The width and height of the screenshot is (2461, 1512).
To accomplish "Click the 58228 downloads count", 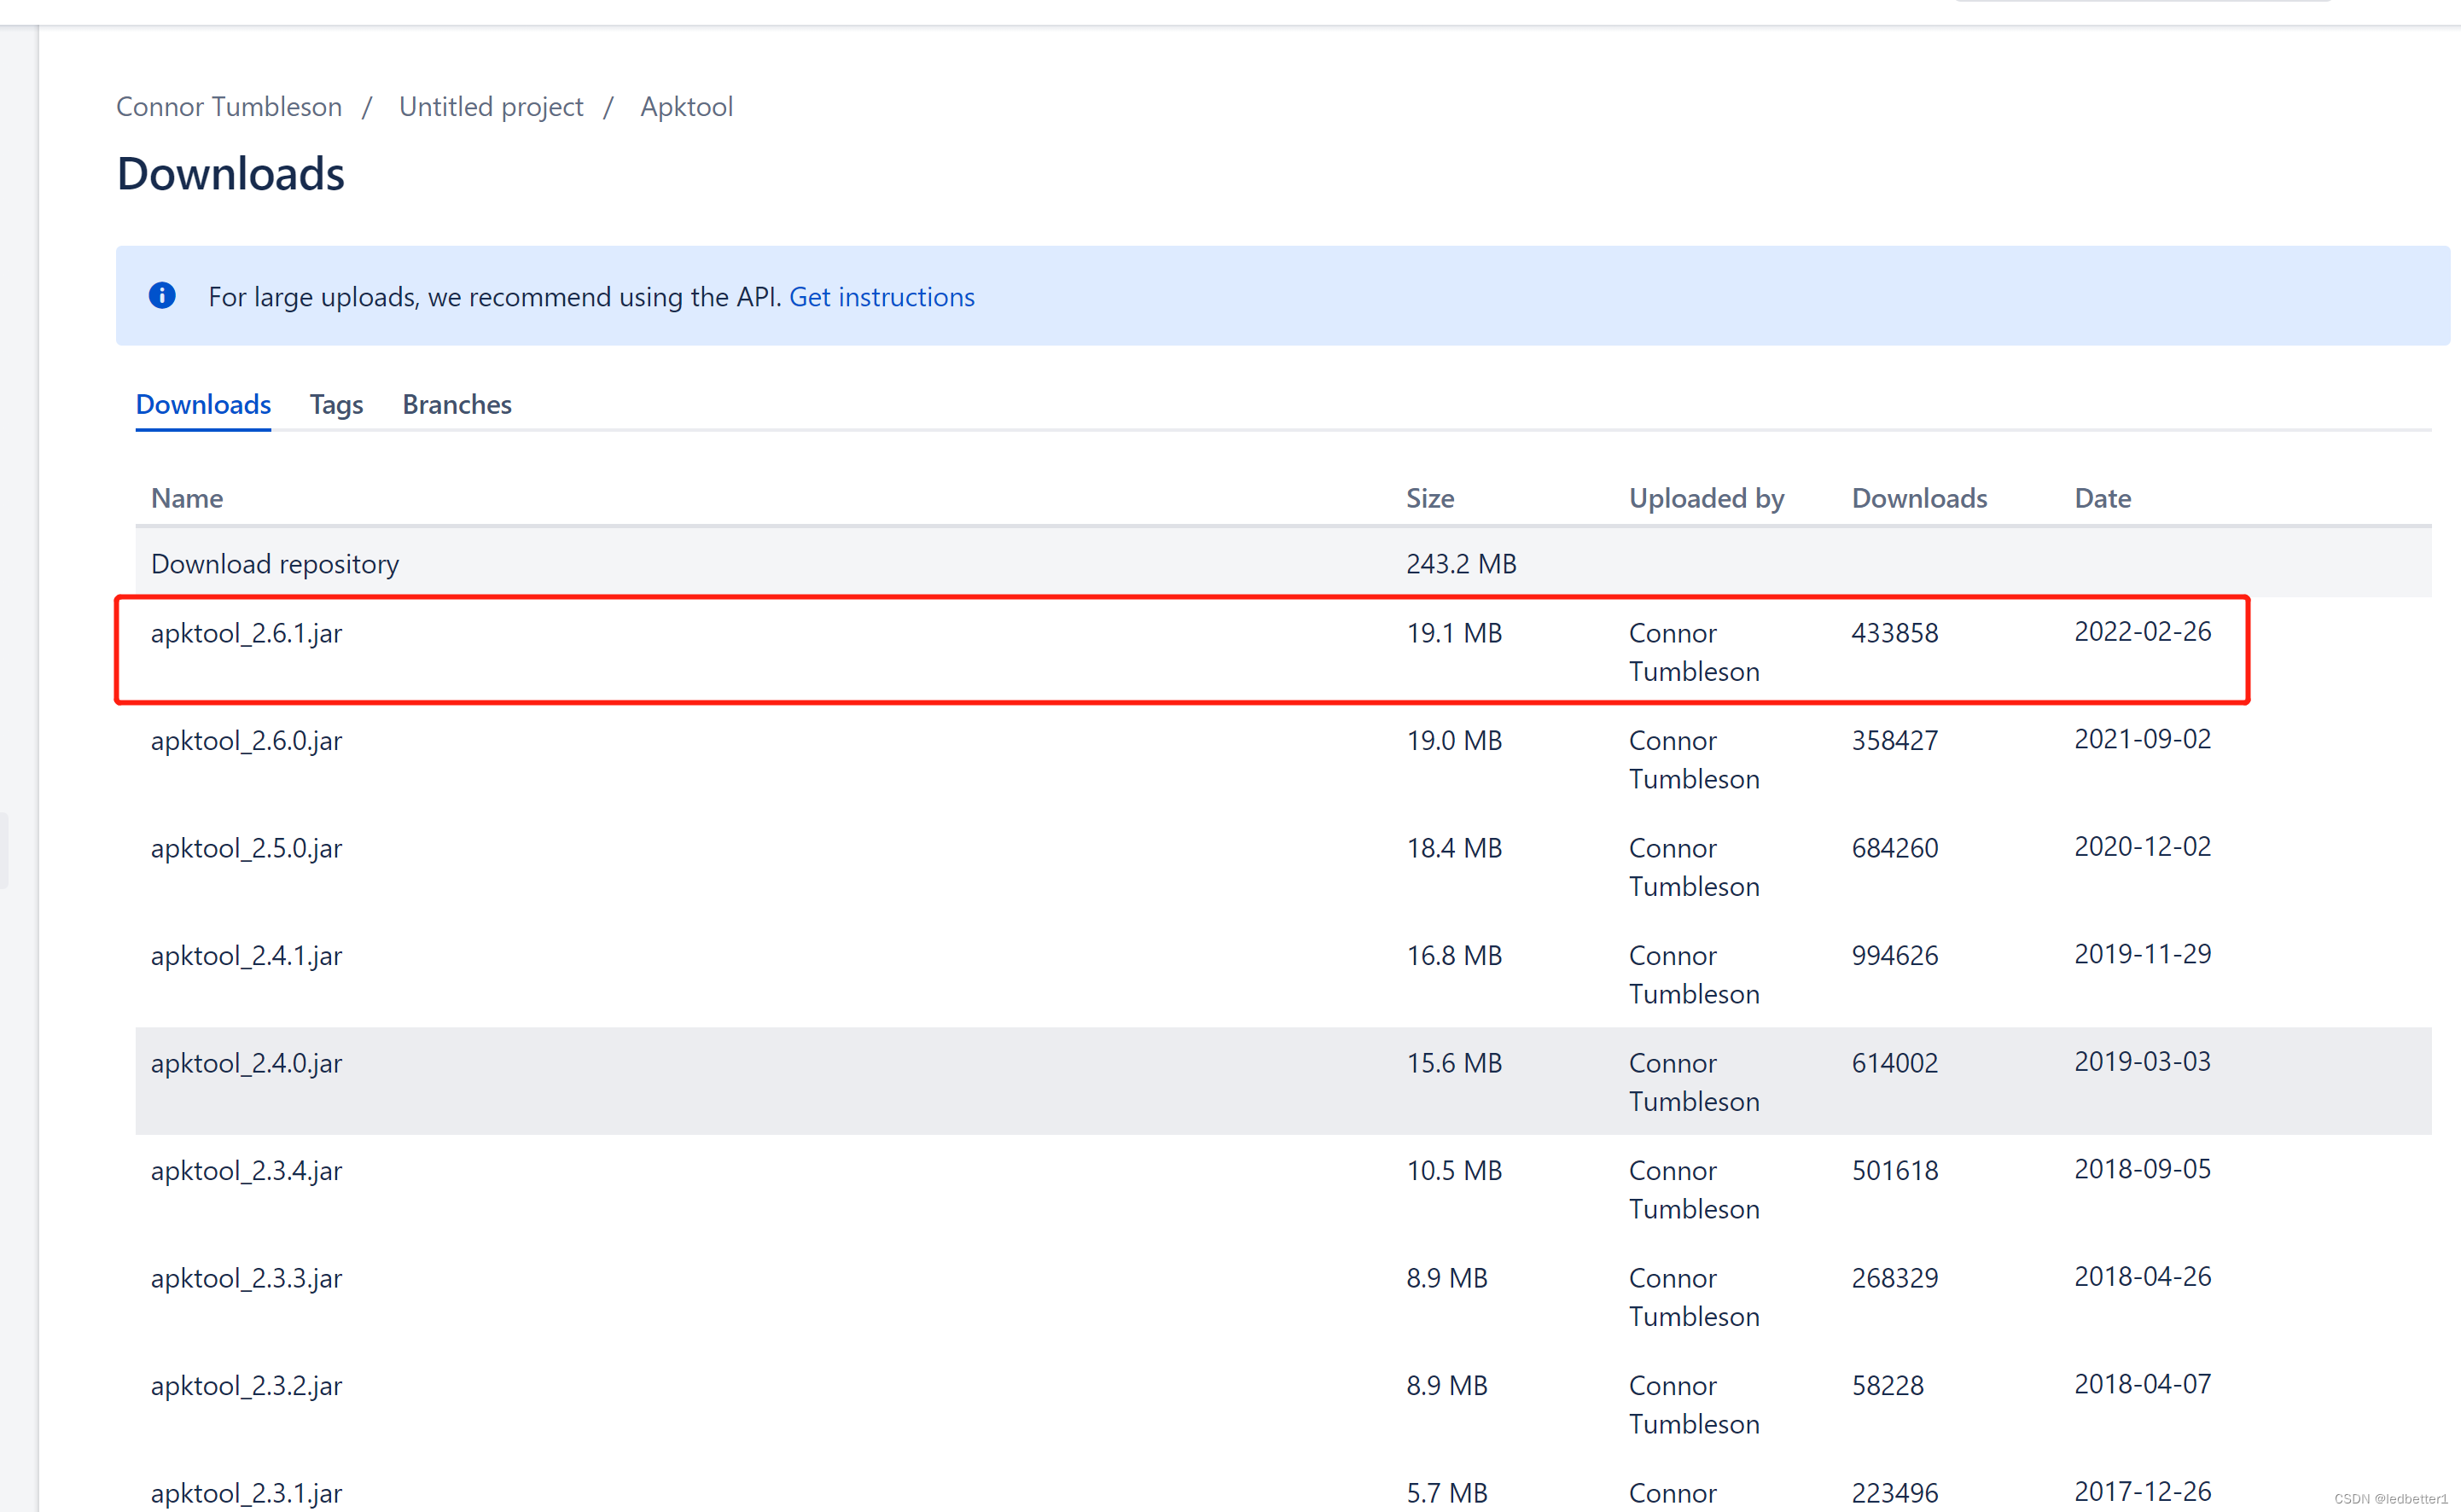I will (1887, 1386).
